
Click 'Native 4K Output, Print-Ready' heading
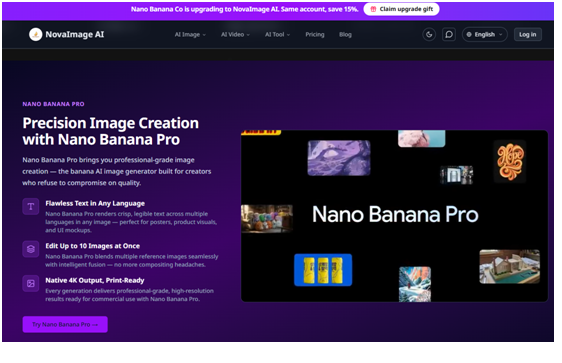[95, 280]
